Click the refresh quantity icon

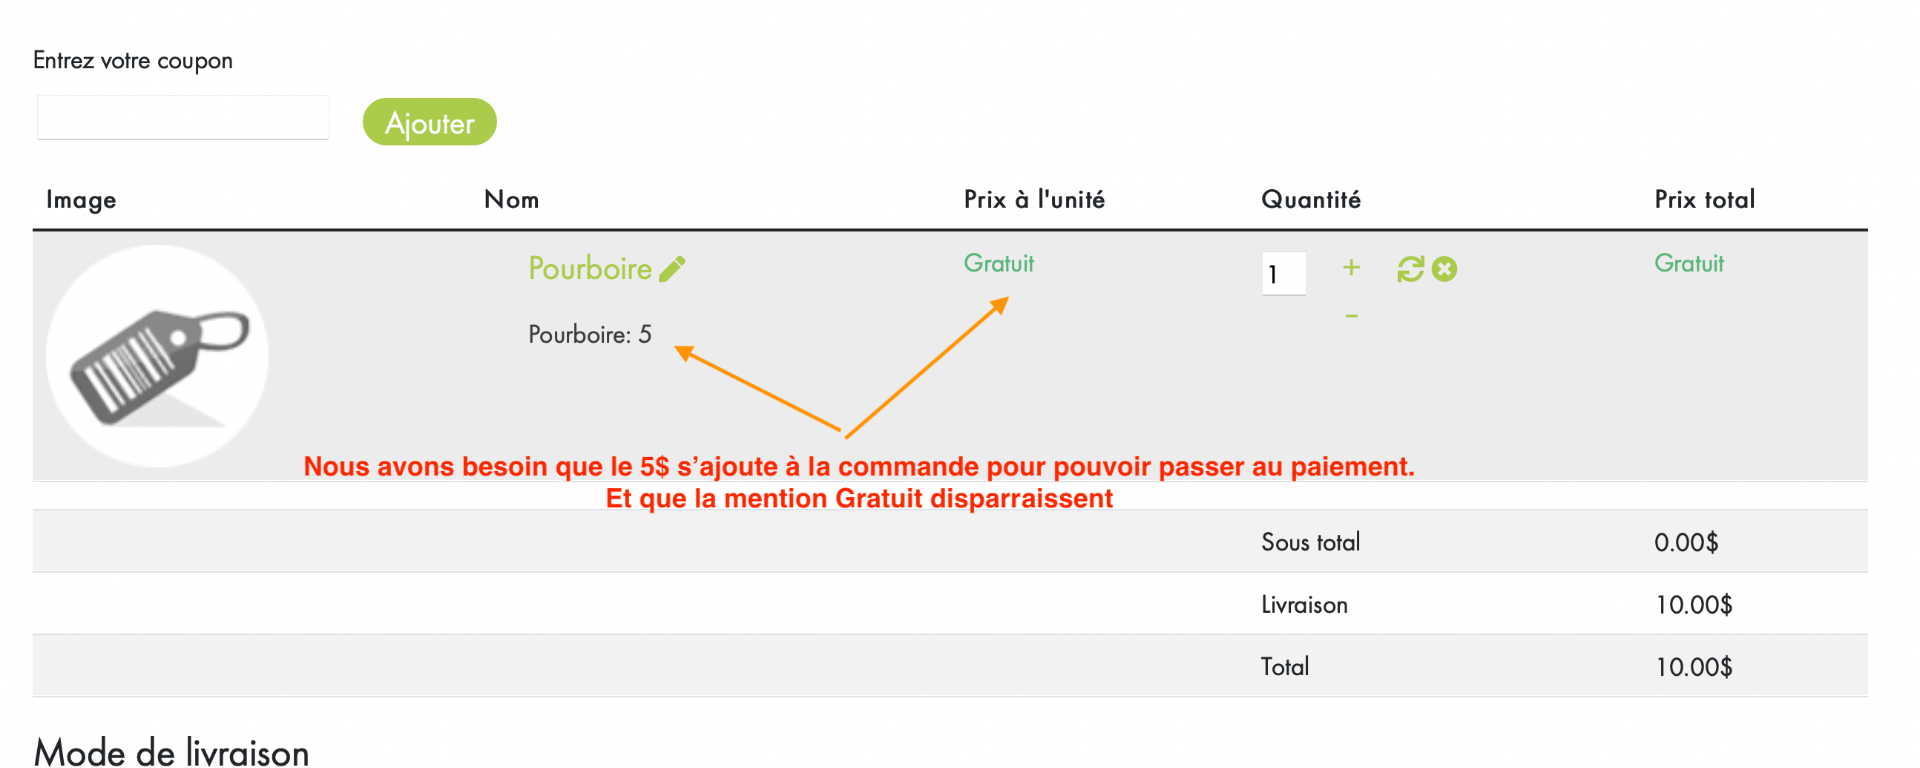(1410, 269)
